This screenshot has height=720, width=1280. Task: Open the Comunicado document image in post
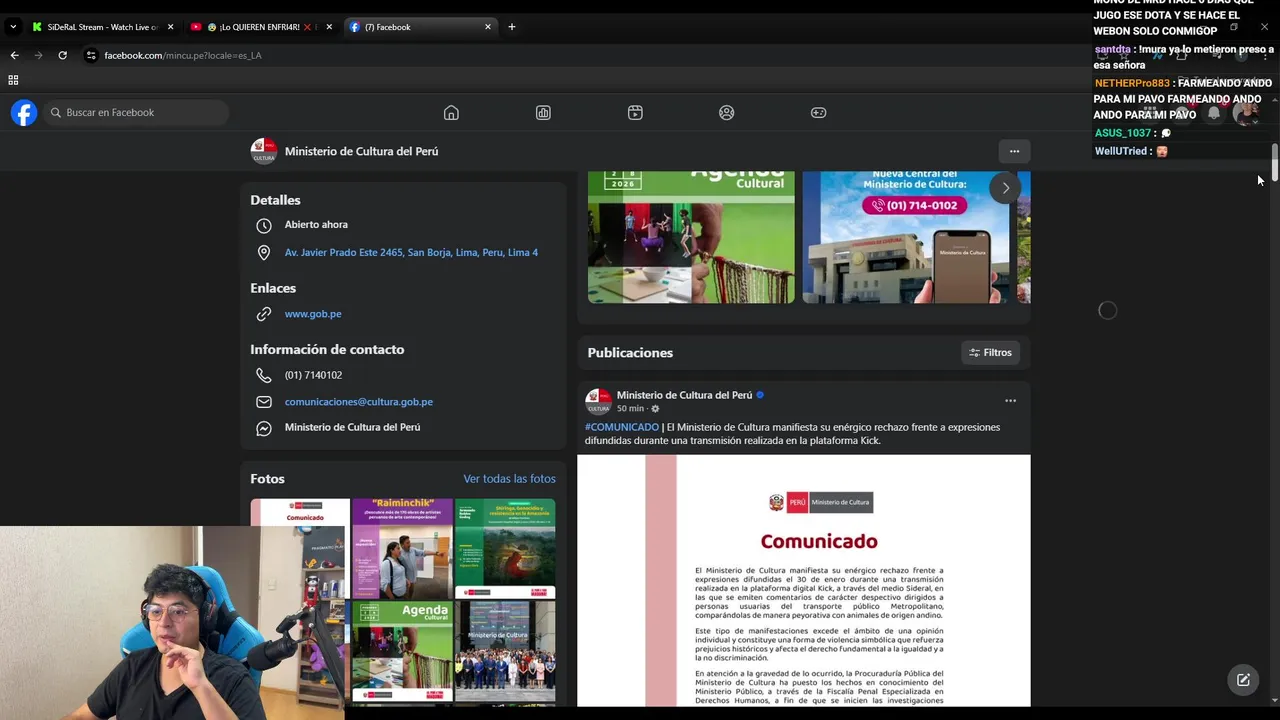coord(803,581)
